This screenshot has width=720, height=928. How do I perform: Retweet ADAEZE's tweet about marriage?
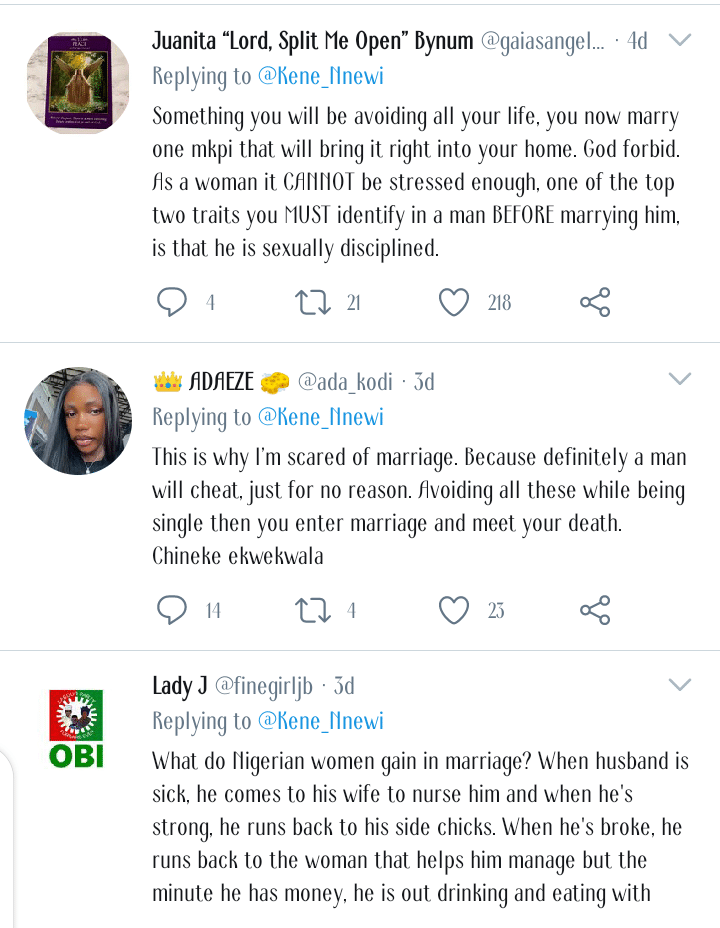[314, 609]
